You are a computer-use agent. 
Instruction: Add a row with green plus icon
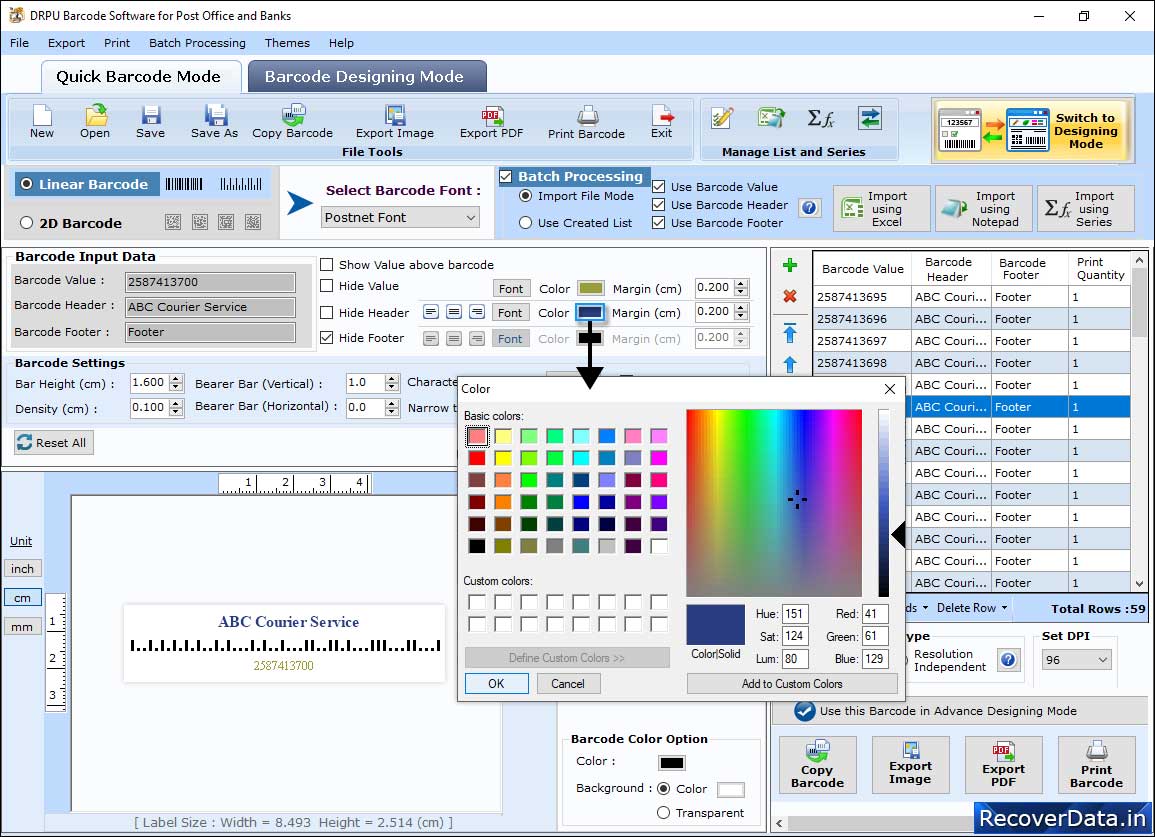point(790,266)
